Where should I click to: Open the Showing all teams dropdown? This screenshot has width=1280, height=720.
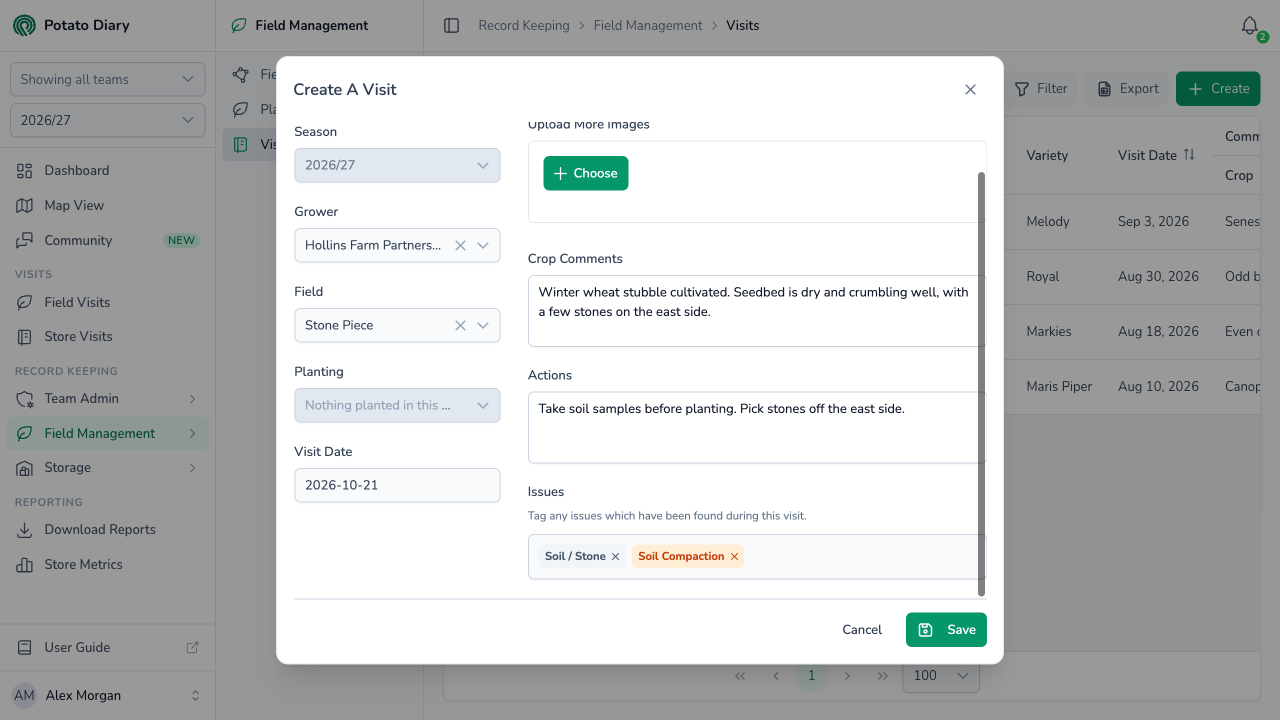(x=107, y=79)
